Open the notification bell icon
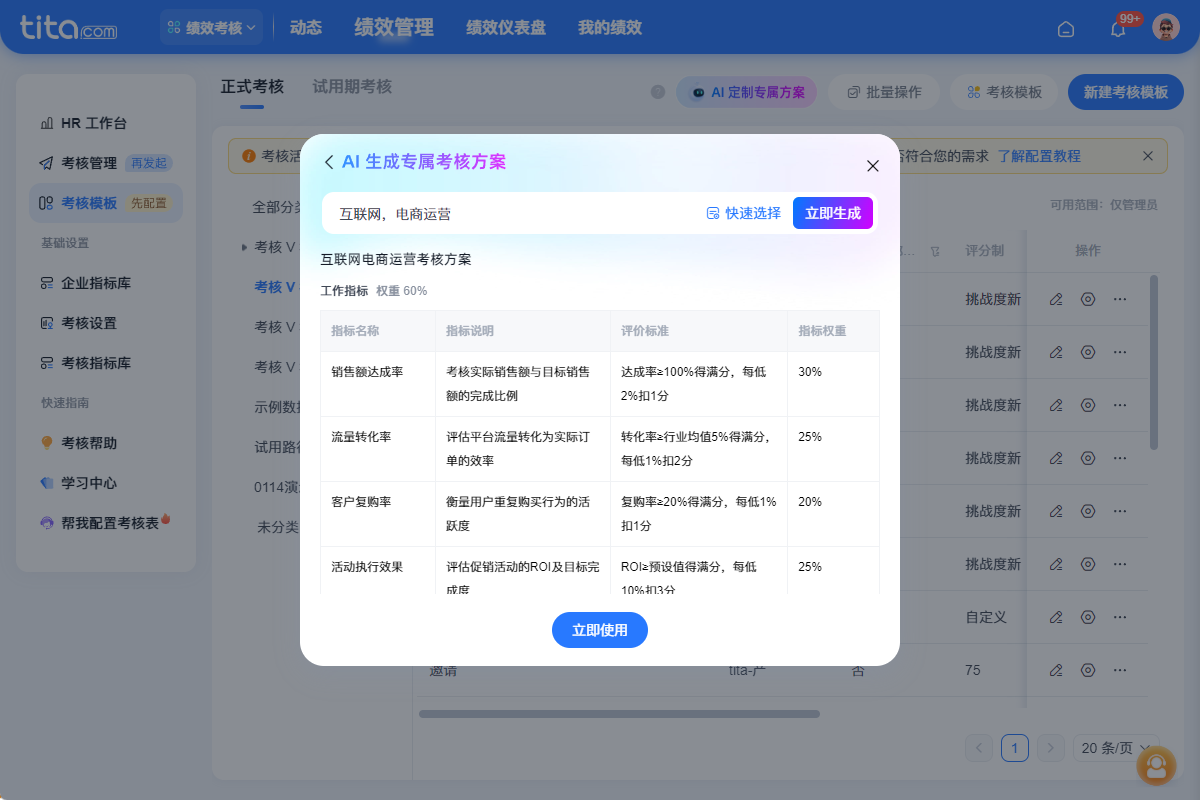 click(x=1118, y=29)
